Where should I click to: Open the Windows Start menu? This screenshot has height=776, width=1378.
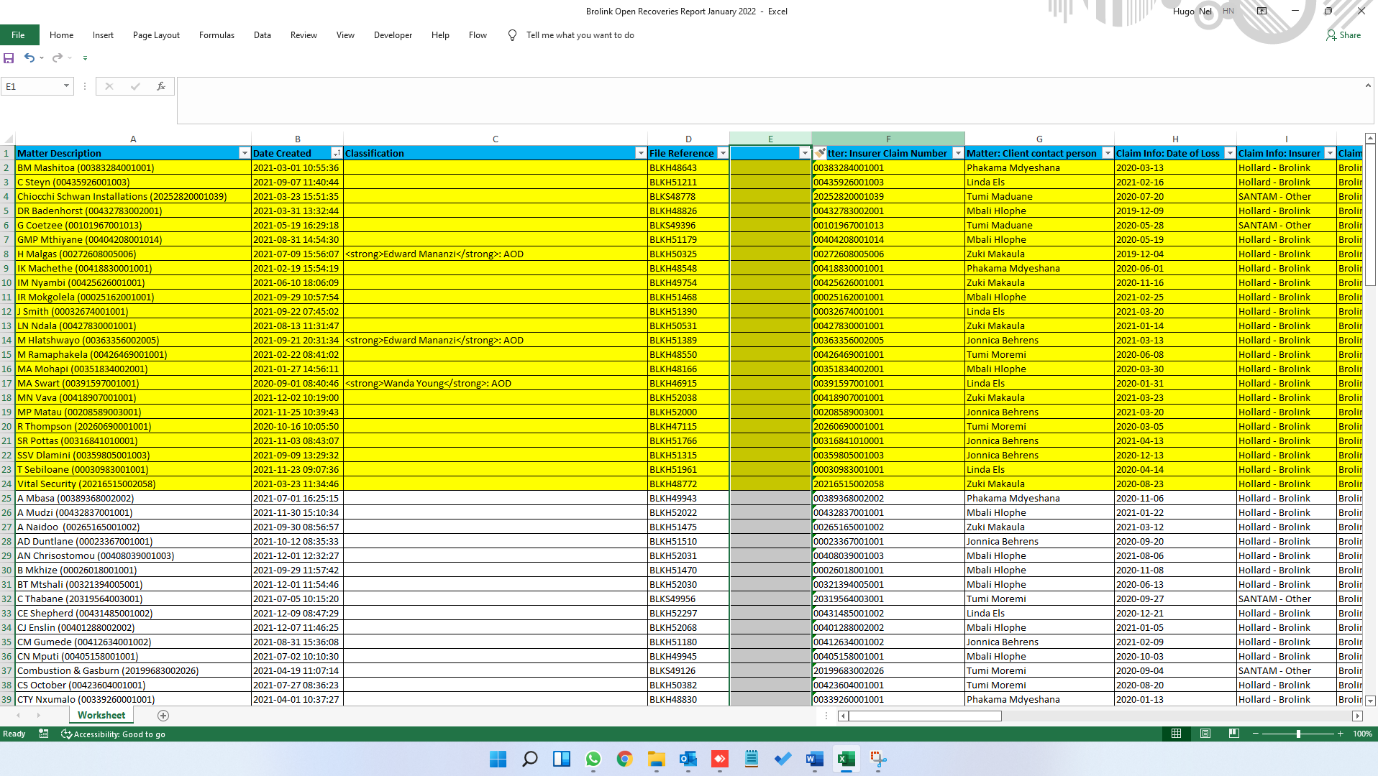click(498, 759)
